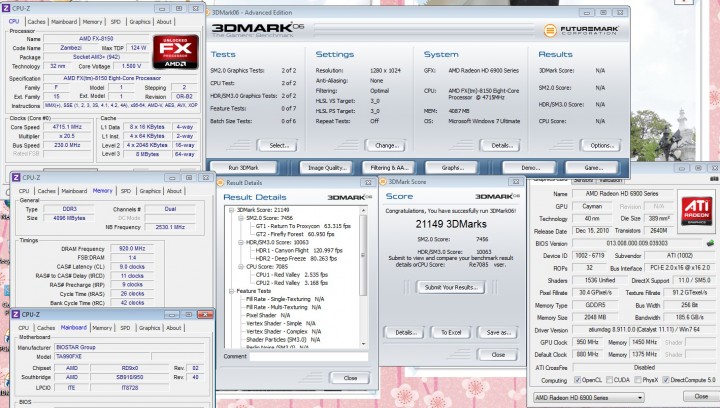Switch to the CPU tab in the Memory CPU-Z window
This screenshot has width=720, height=408.
[24, 191]
